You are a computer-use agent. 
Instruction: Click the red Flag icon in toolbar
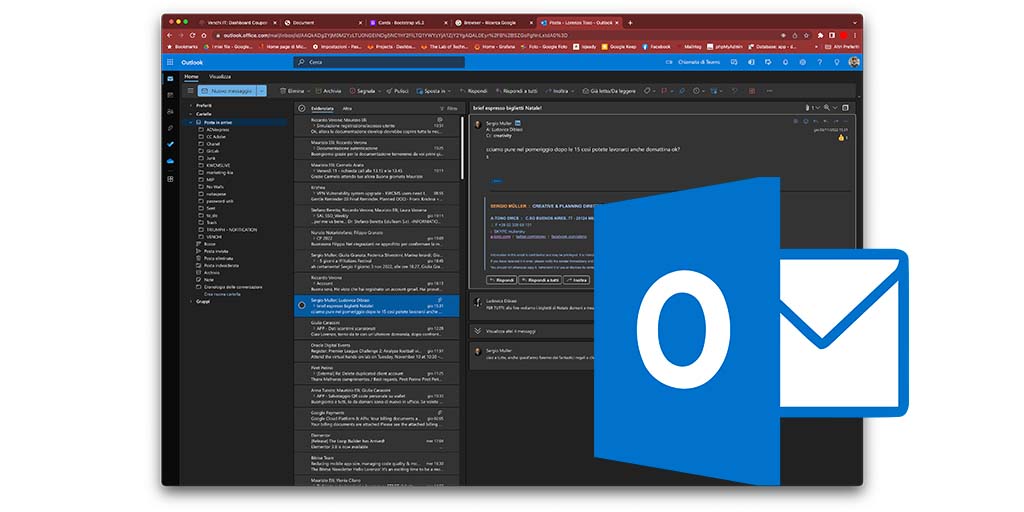(x=664, y=91)
